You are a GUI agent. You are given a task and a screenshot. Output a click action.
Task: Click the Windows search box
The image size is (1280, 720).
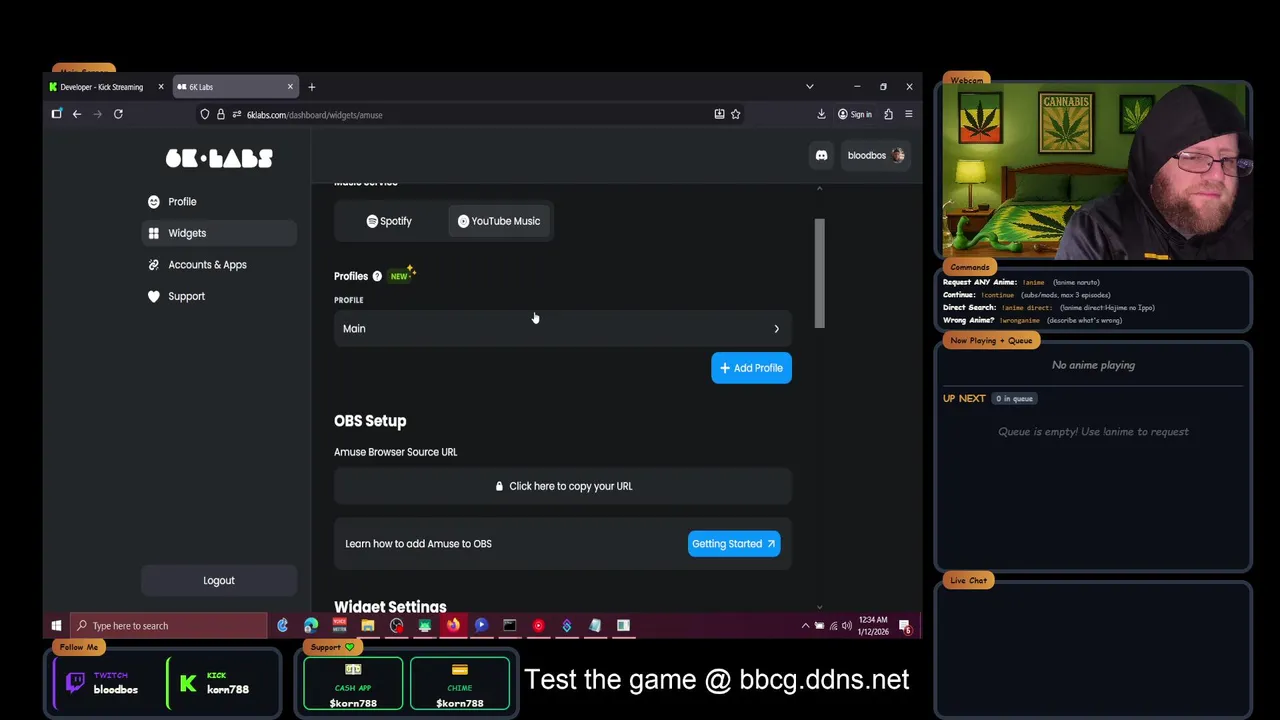pyautogui.click(x=168, y=626)
